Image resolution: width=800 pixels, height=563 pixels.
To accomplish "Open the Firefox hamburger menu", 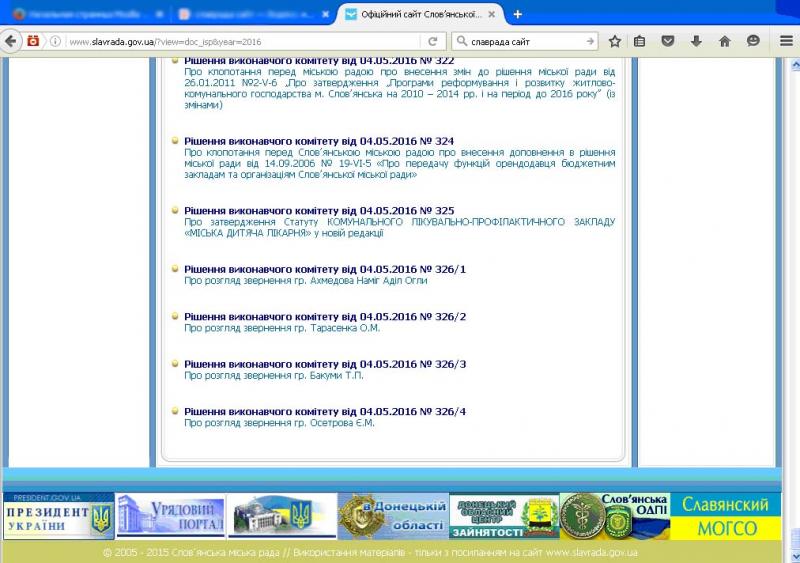I will click(785, 41).
